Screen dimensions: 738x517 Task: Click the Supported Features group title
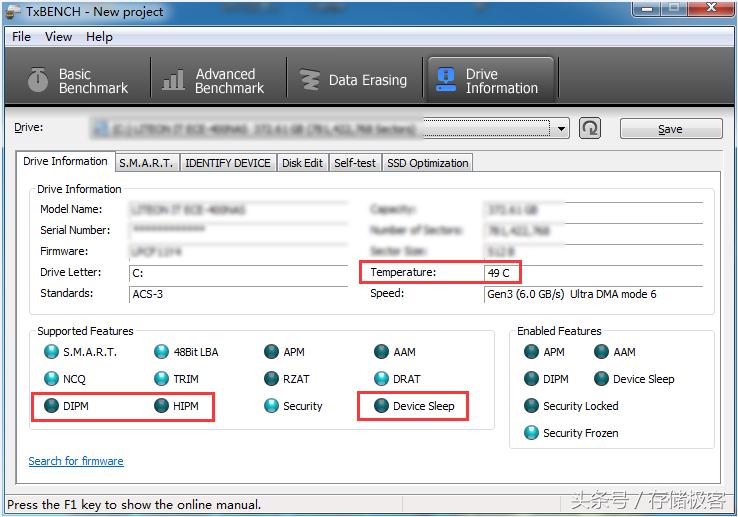tap(85, 331)
